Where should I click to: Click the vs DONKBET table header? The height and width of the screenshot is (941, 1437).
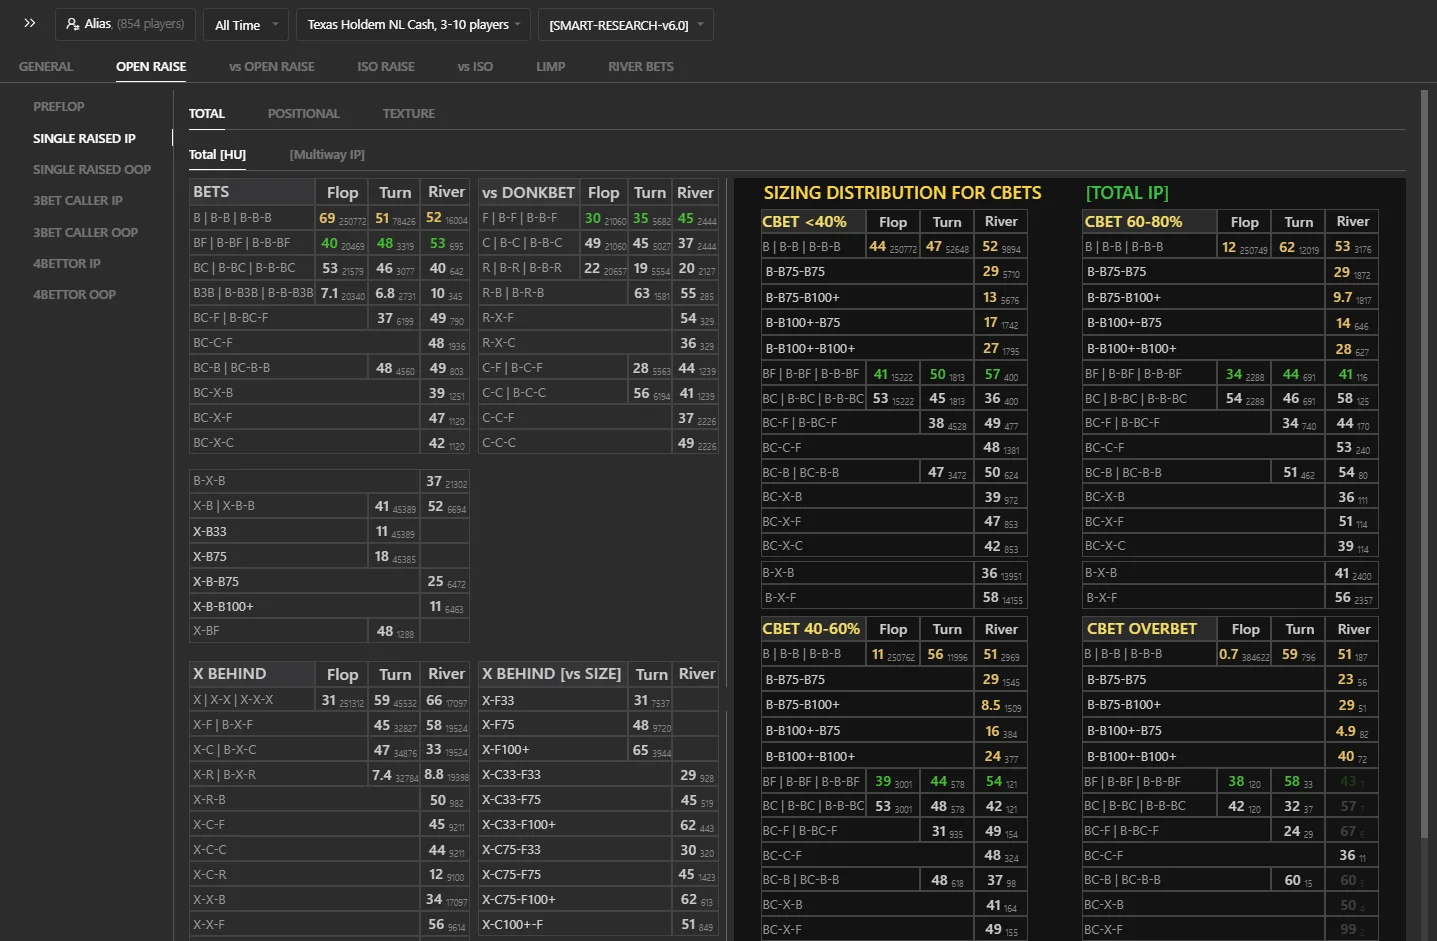click(528, 192)
